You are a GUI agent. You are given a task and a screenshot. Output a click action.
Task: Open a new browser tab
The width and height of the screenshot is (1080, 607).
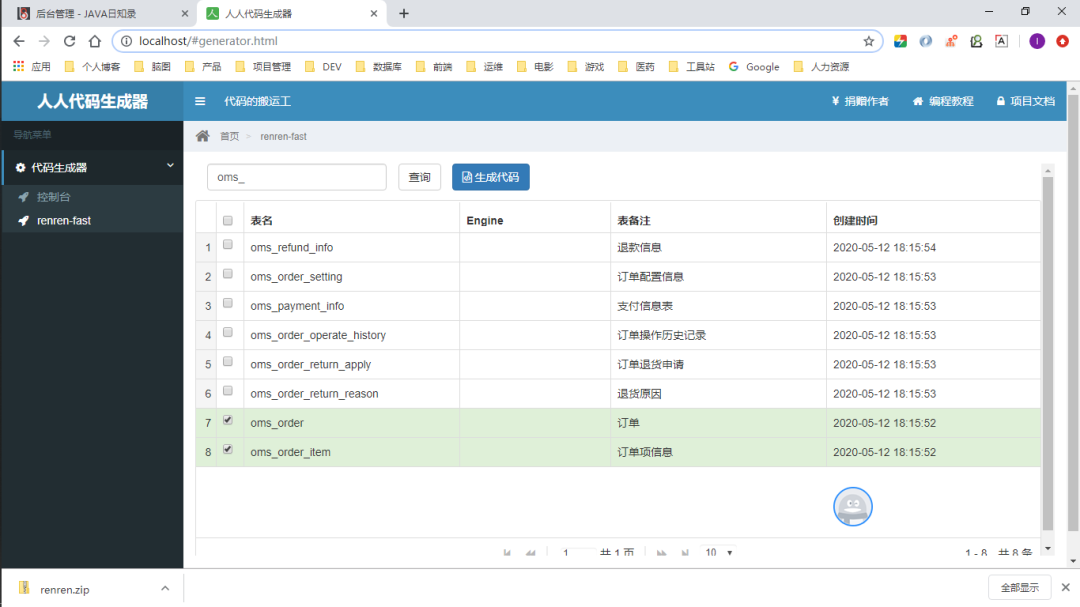point(404,13)
